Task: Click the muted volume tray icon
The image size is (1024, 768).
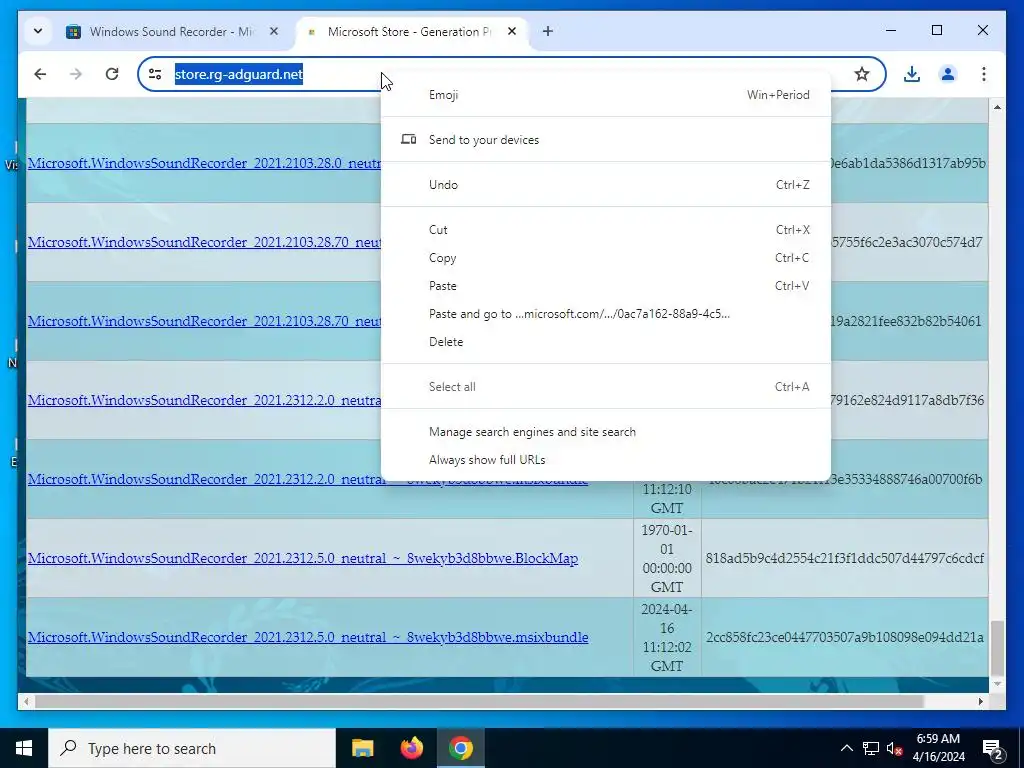Action: (x=895, y=748)
